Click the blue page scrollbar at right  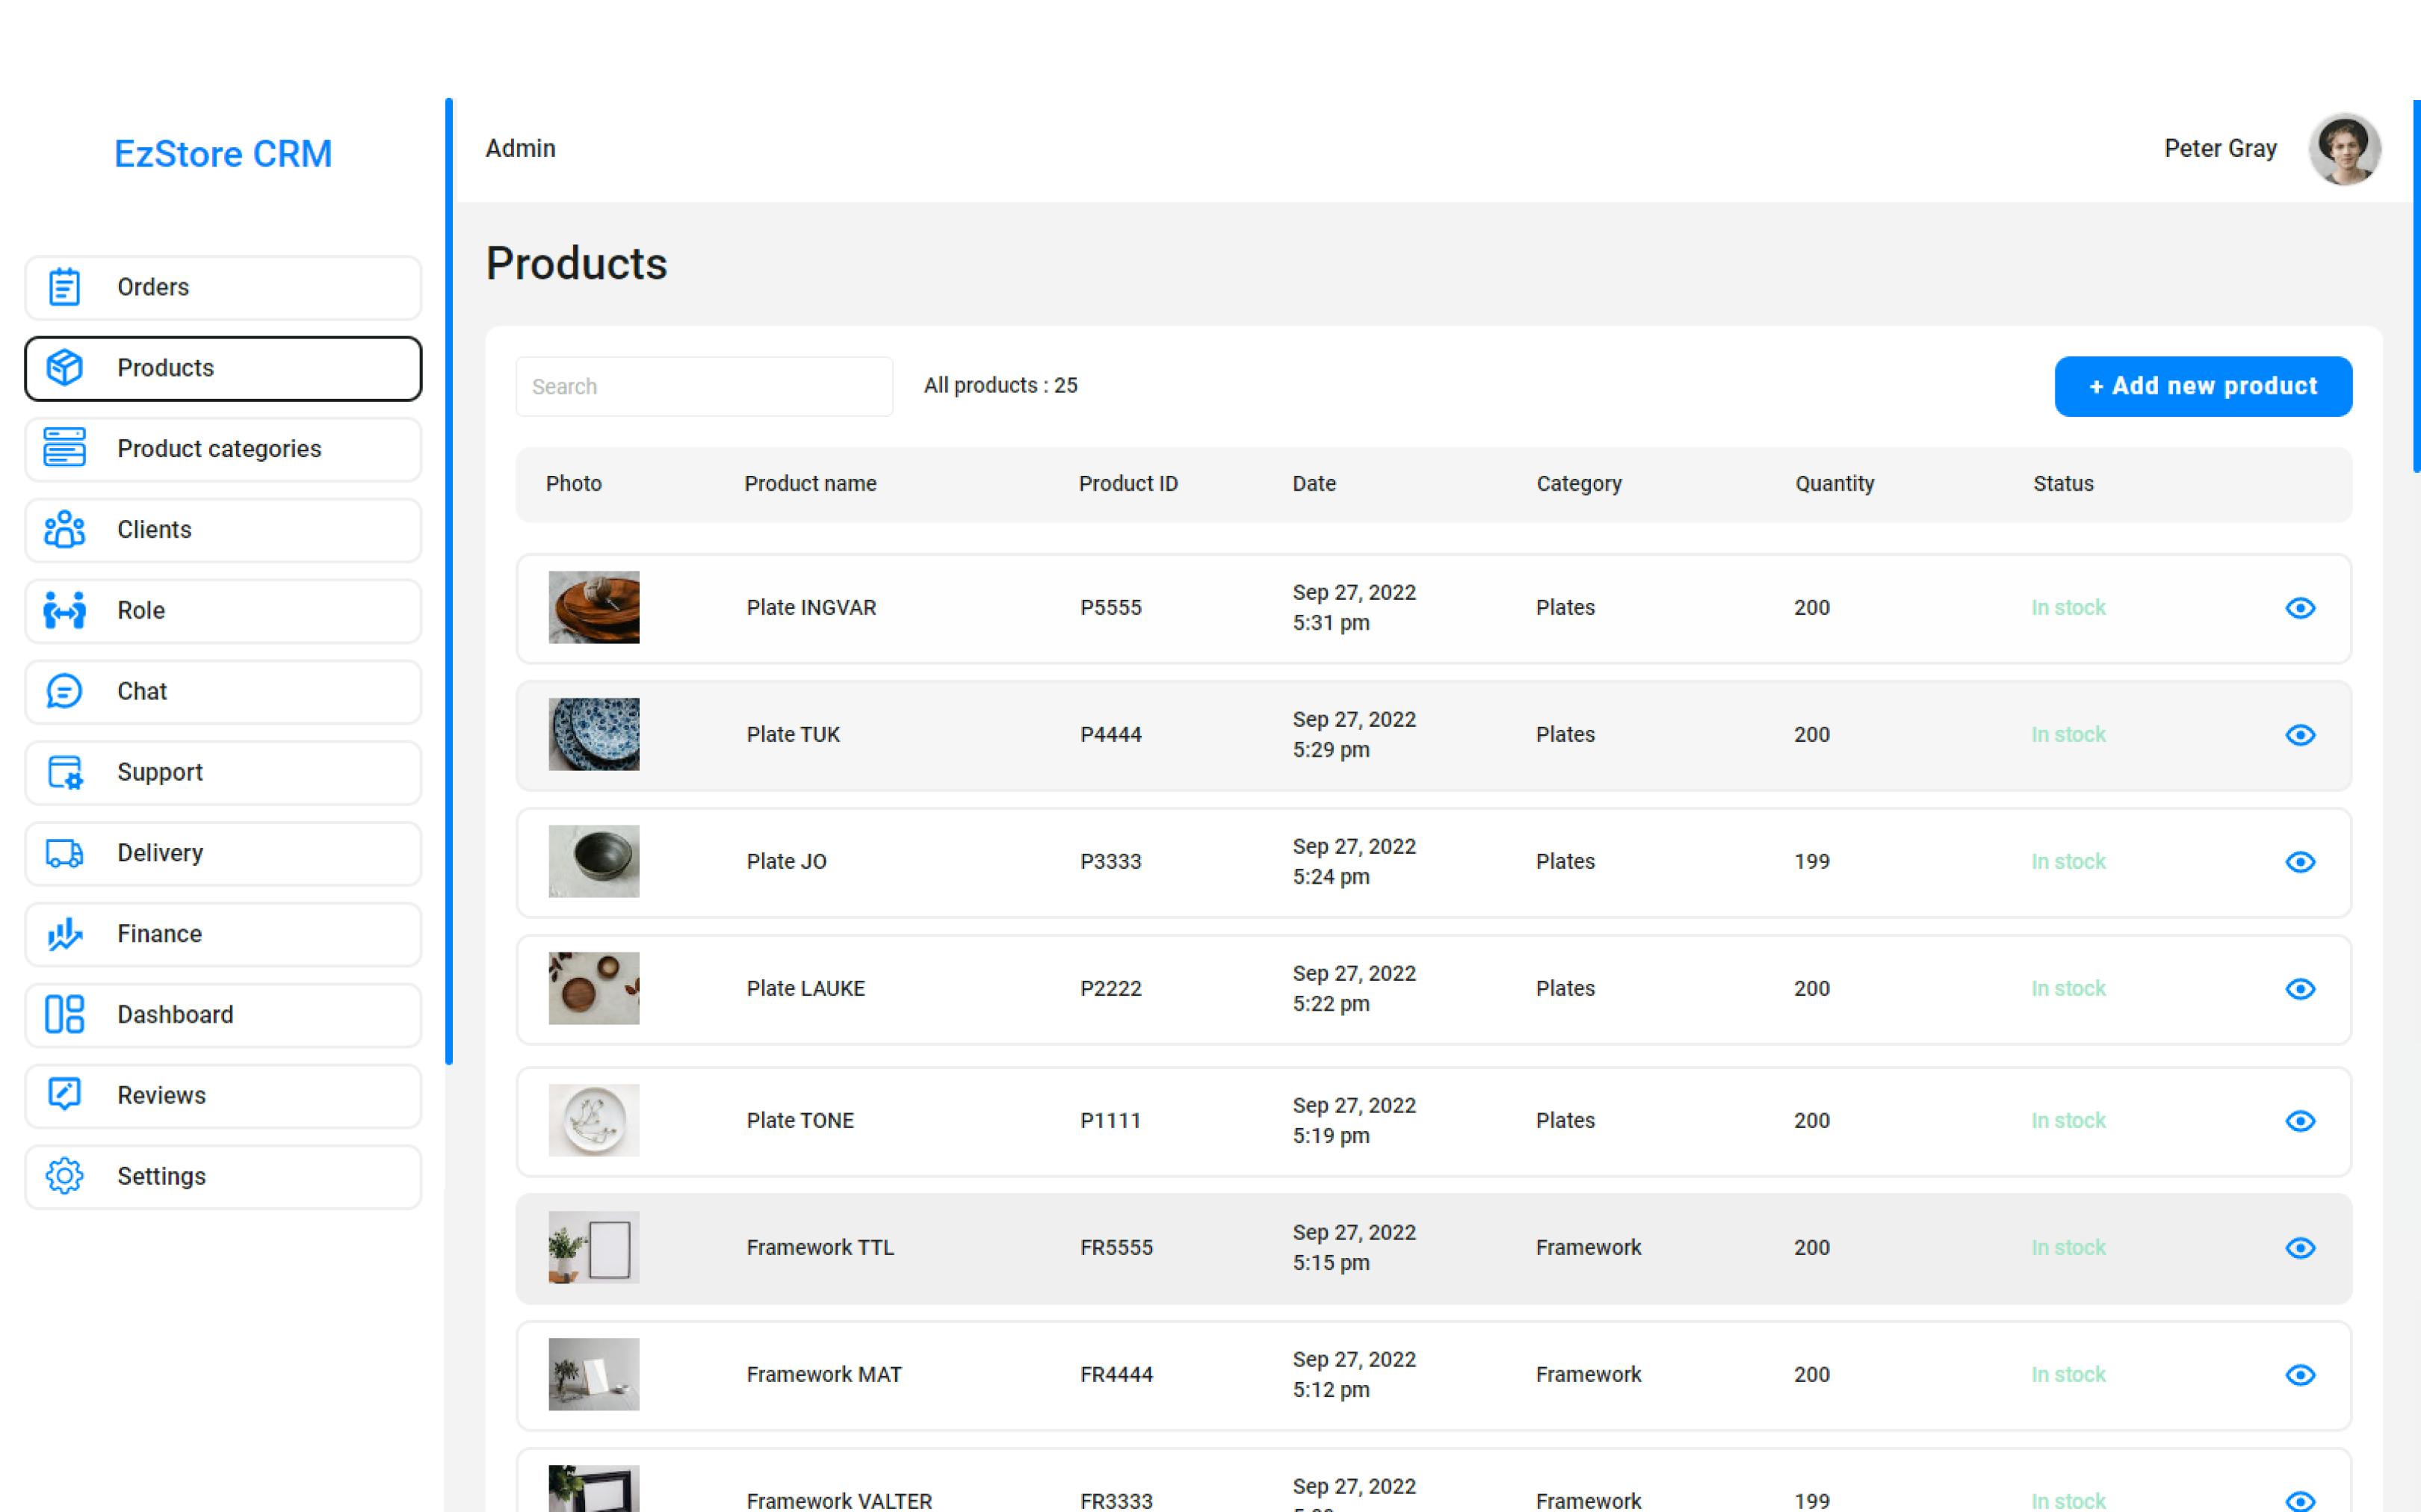(x=2416, y=285)
